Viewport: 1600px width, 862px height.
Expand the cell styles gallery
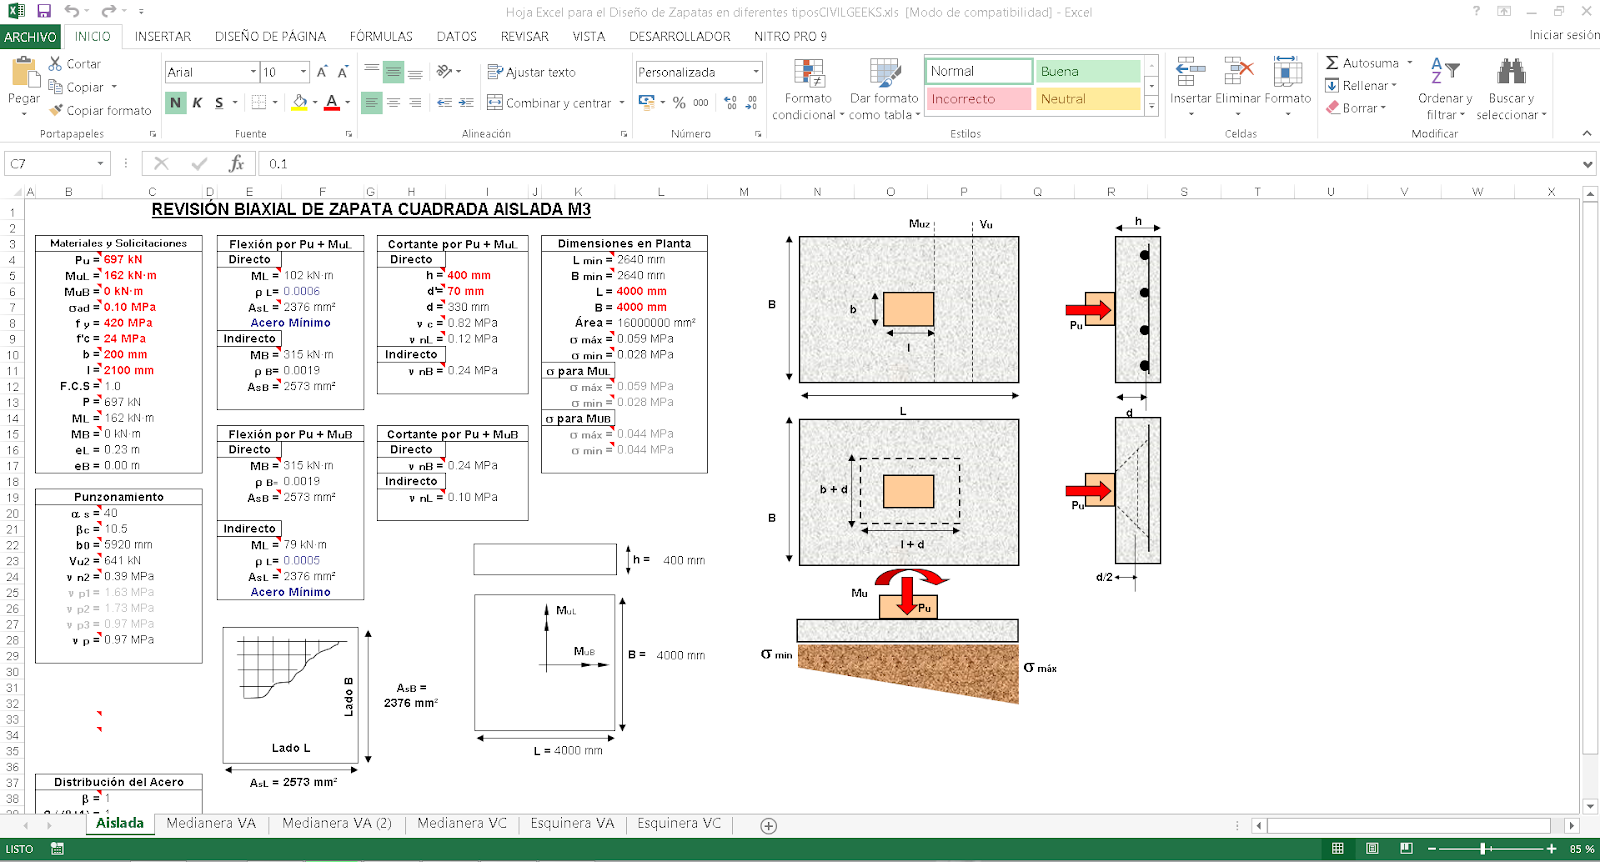(1152, 105)
